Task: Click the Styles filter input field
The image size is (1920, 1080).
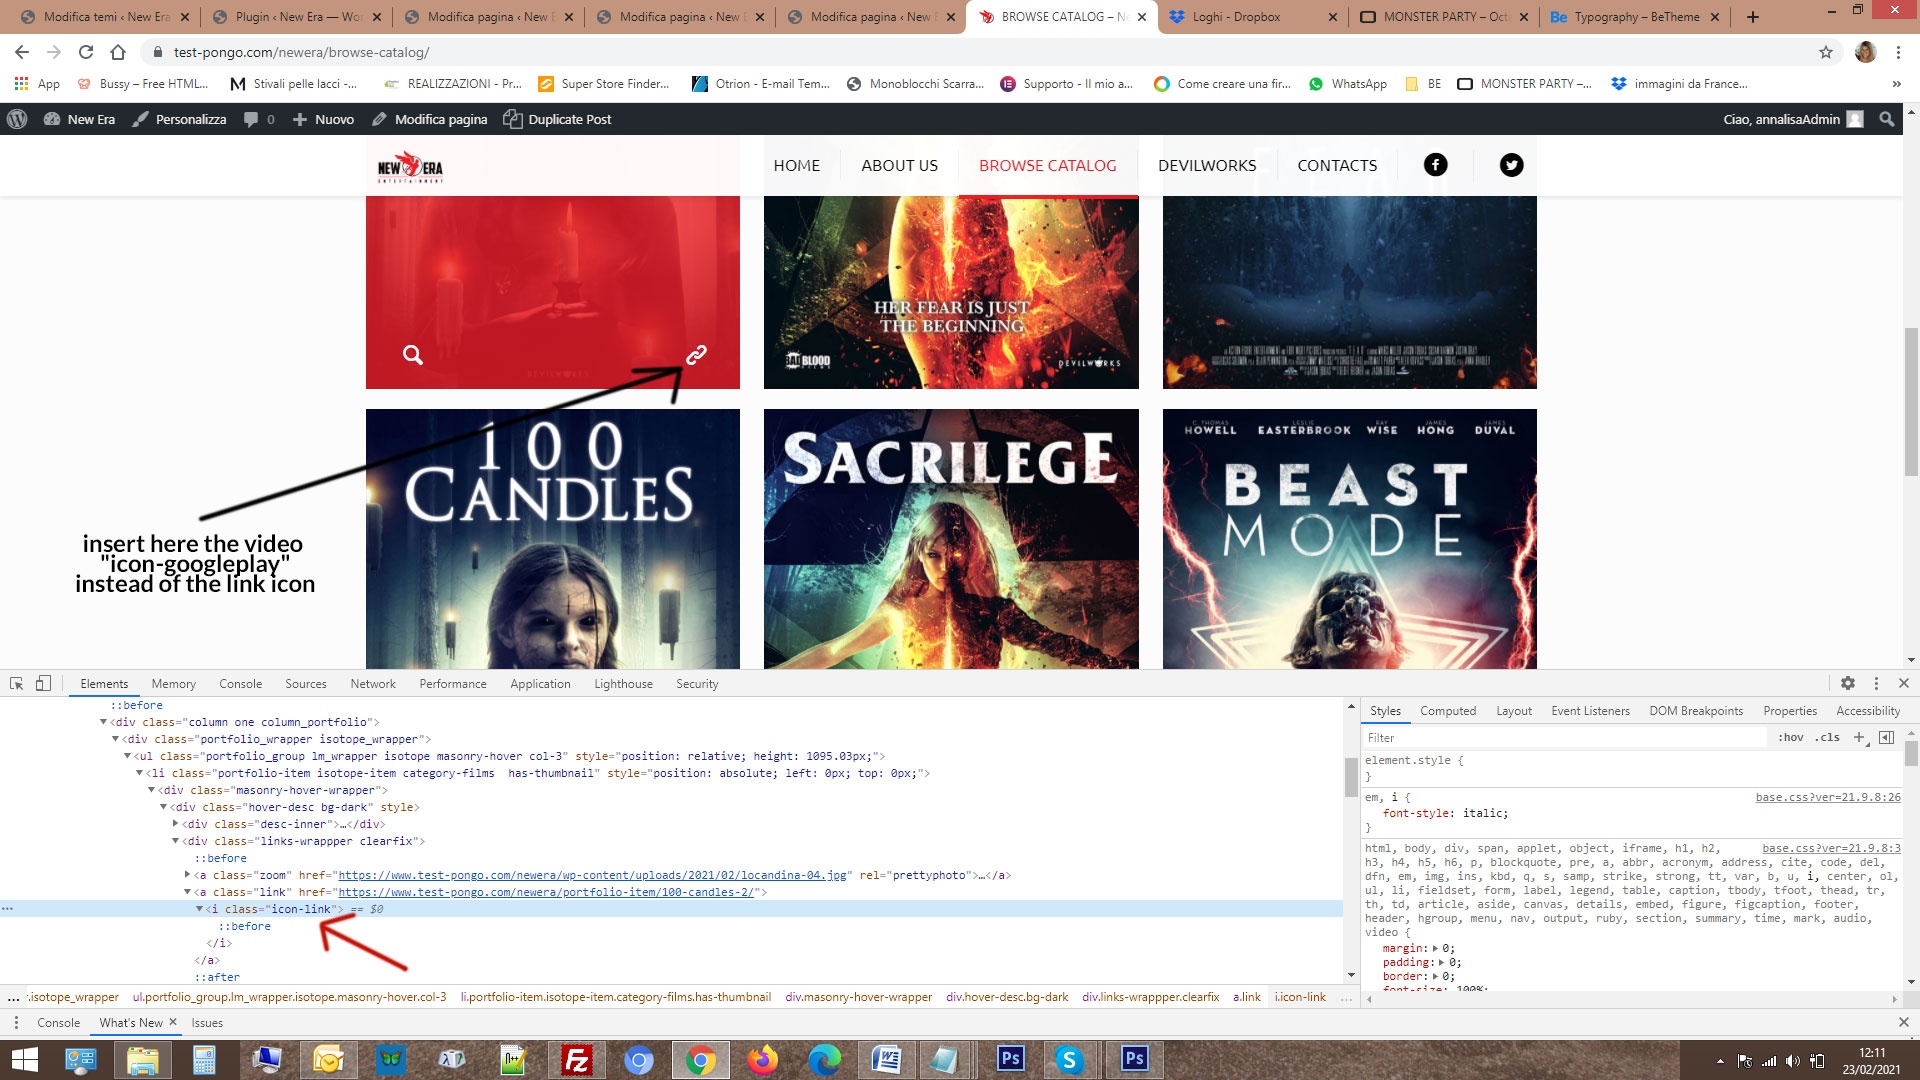Action: pos(1565,738)
